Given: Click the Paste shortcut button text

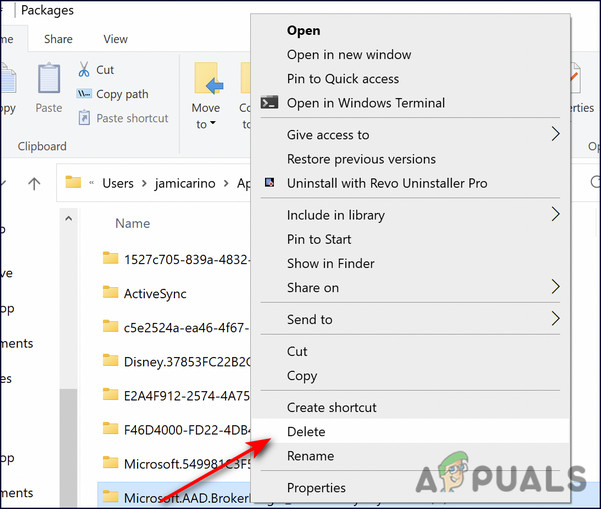Looking at the screenshot, I should pos(132,118).
